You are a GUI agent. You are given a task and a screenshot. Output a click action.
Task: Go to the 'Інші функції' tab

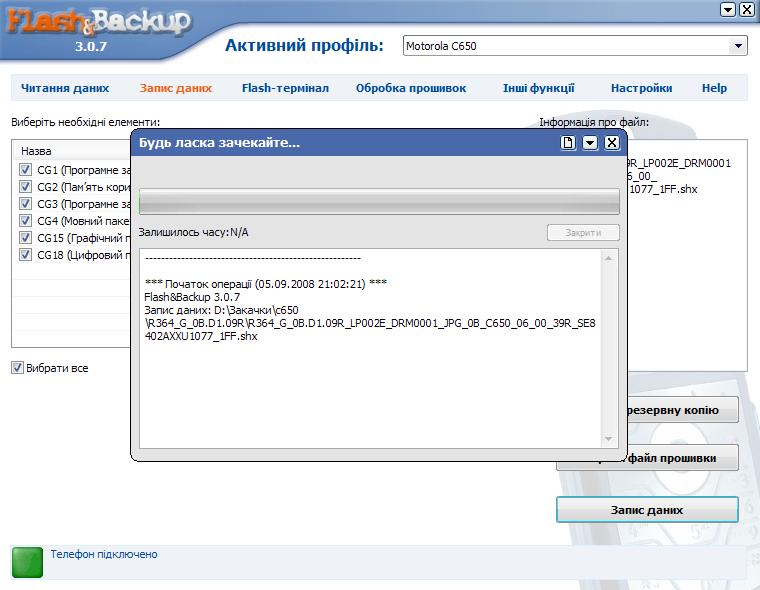point(538,88)
